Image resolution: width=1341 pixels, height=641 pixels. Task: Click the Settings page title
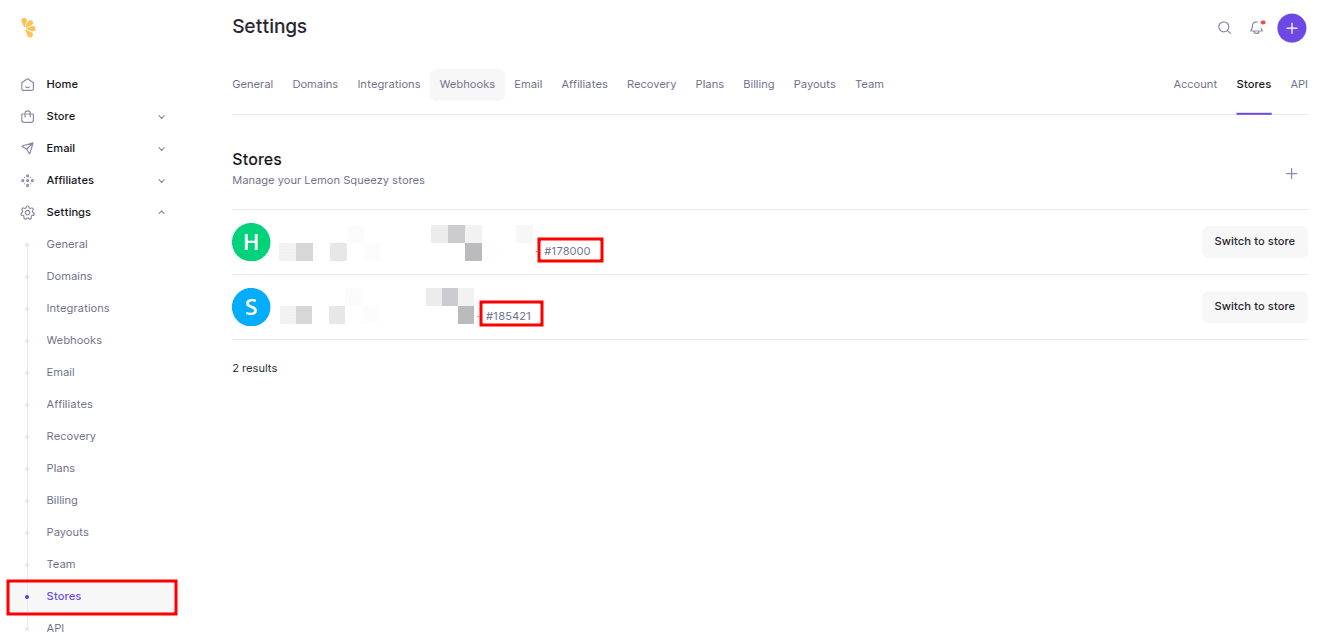270,27
